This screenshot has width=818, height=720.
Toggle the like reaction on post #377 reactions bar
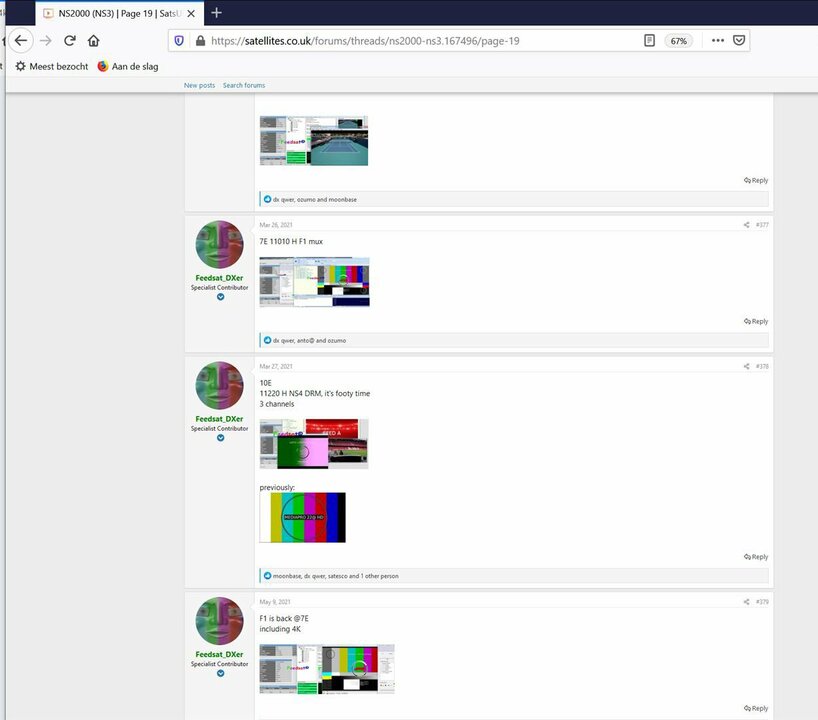point(266,340)
